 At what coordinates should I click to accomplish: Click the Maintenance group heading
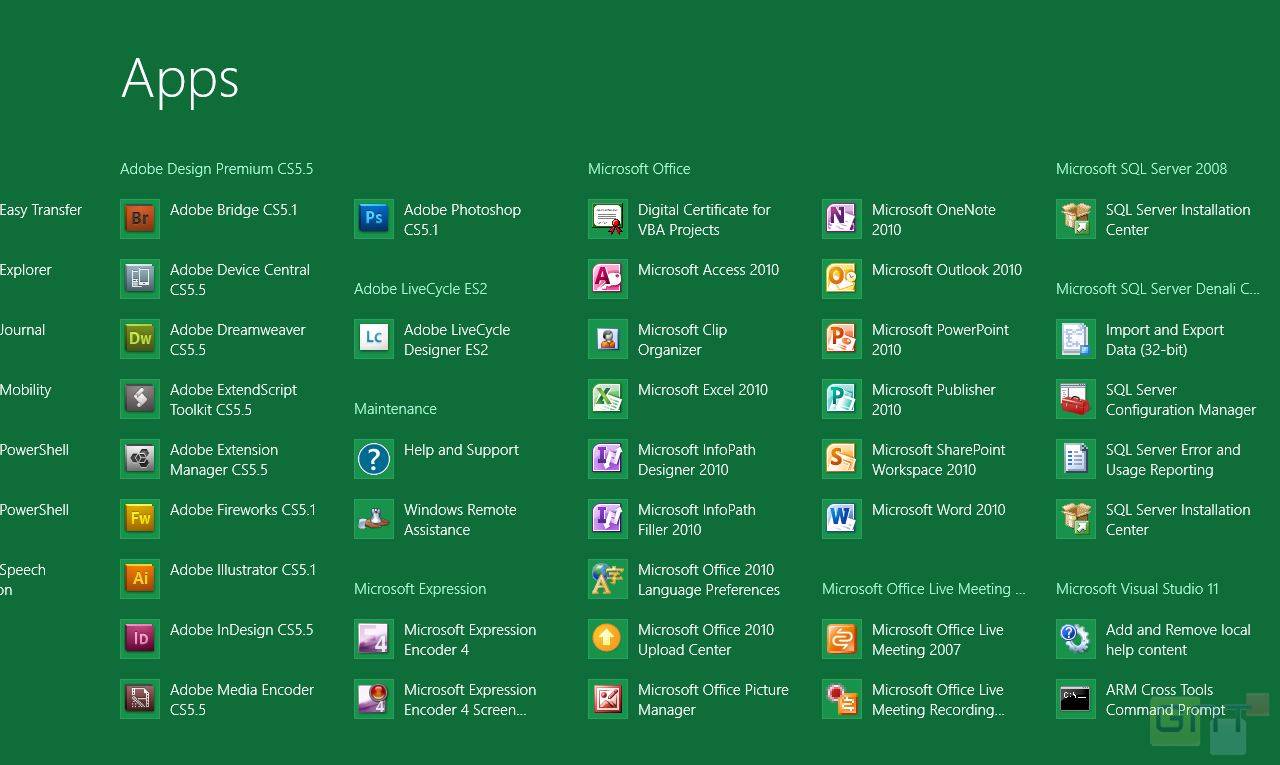pos(395,409)
